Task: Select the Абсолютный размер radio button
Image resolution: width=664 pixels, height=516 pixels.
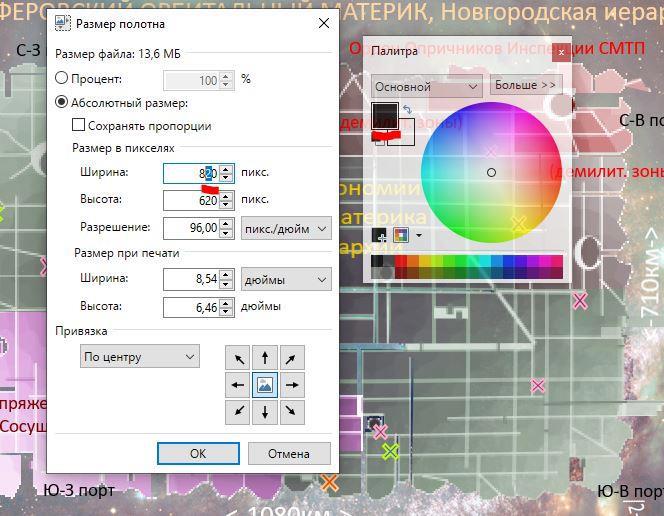Action: click(62, 103)
